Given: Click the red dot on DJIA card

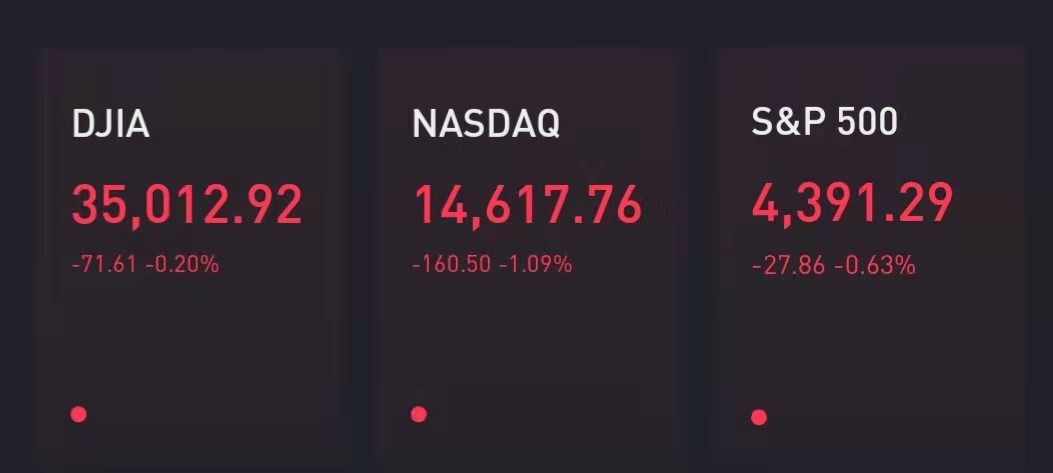Looking at the screenshot, I should pyautogui.click(x=79, y=414).
